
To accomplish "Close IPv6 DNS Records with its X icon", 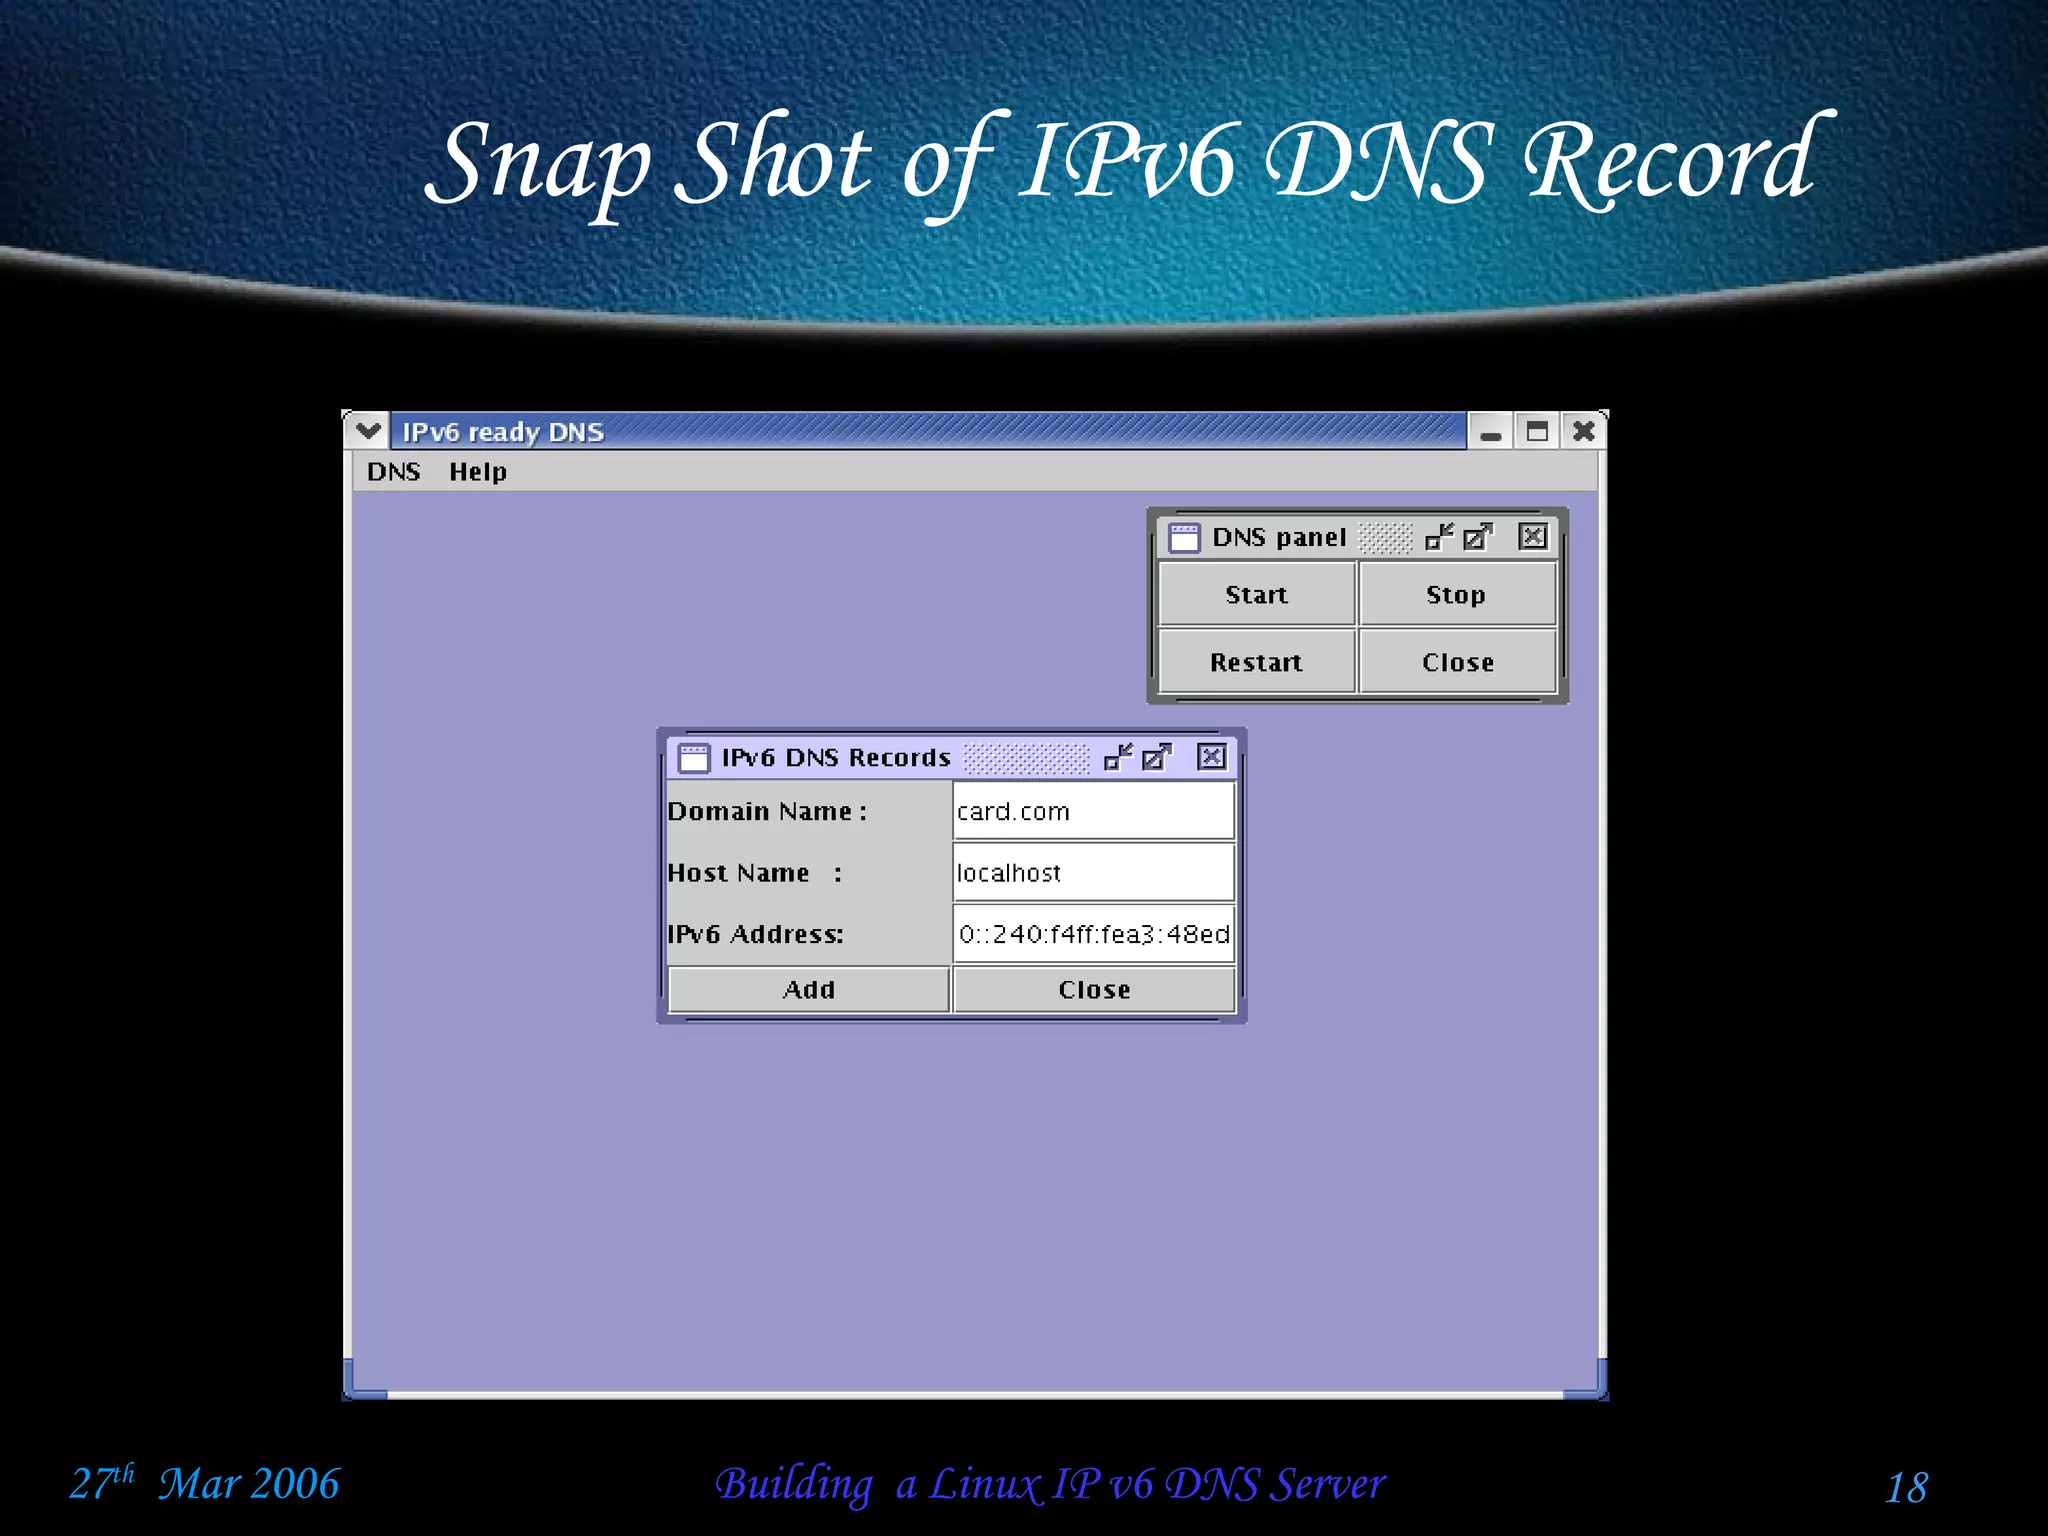I will tap(1211, 757).
